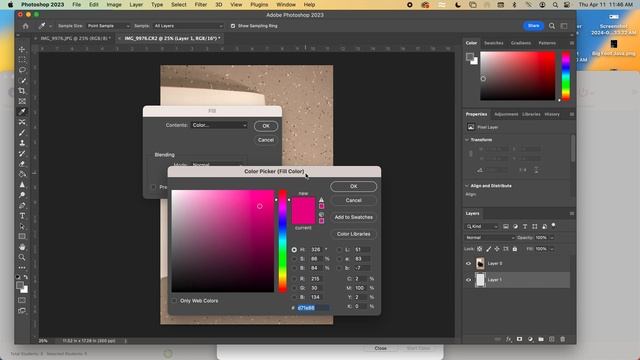Click OK in the Fill dialog

pyautogui.click(x=266, y=126)
